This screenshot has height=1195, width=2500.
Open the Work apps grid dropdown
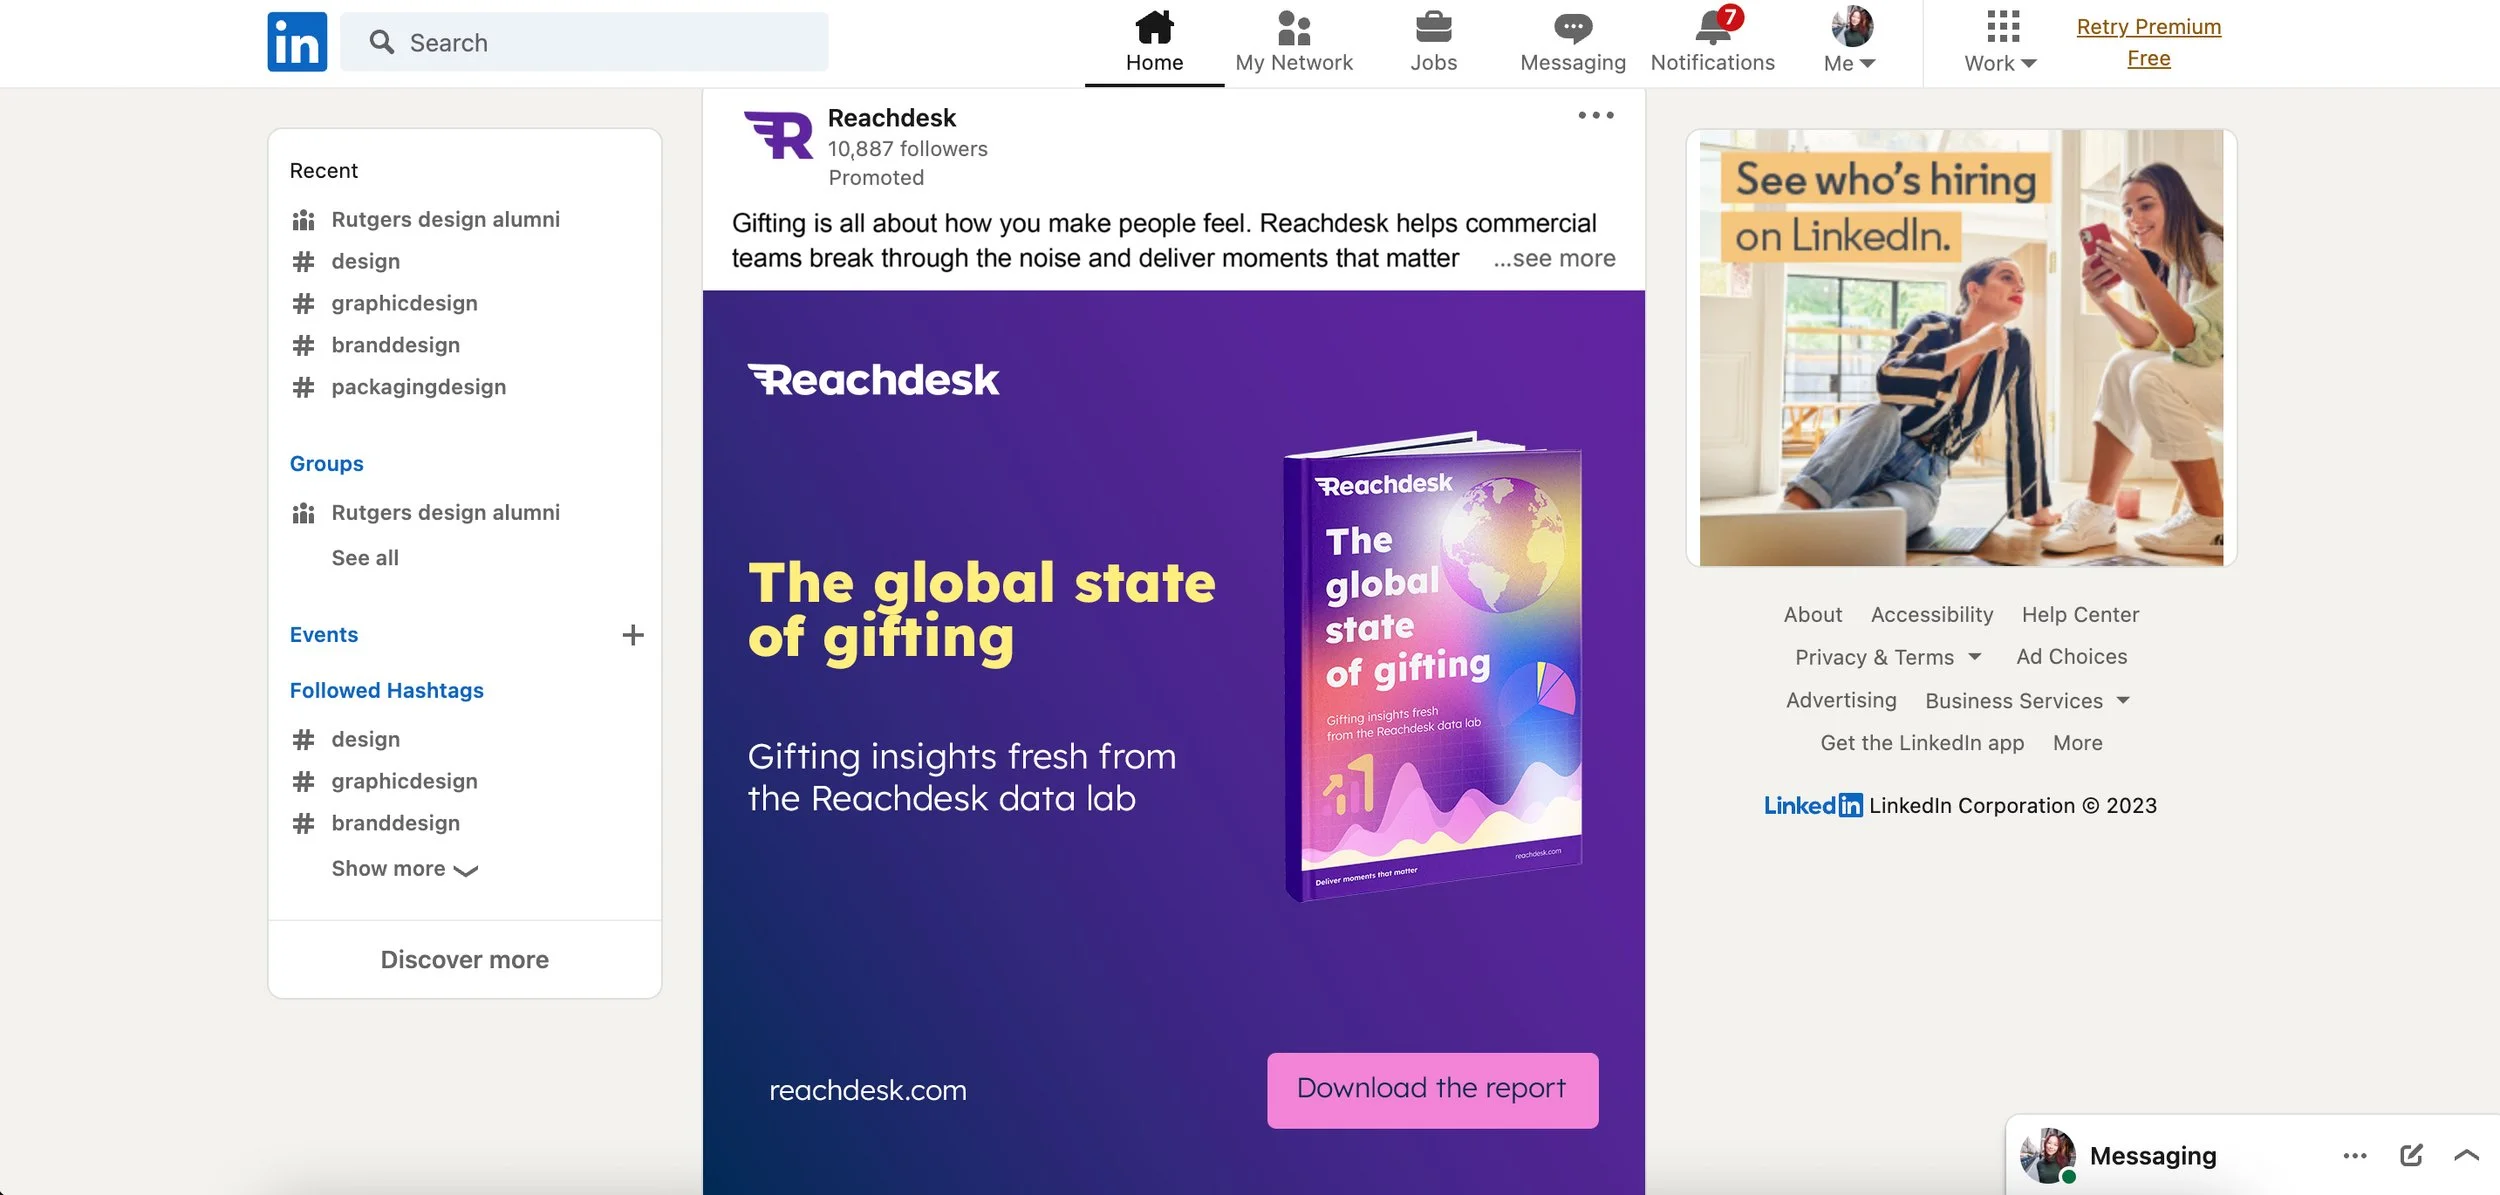2000,42
